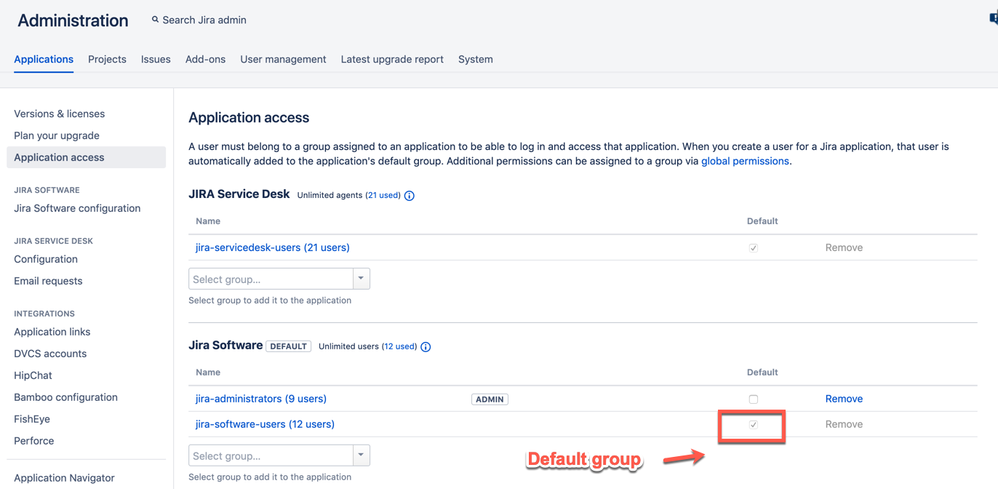Click the 21 used agents link
The height and width of the screenshot is (489, 998).
[383, 196]
